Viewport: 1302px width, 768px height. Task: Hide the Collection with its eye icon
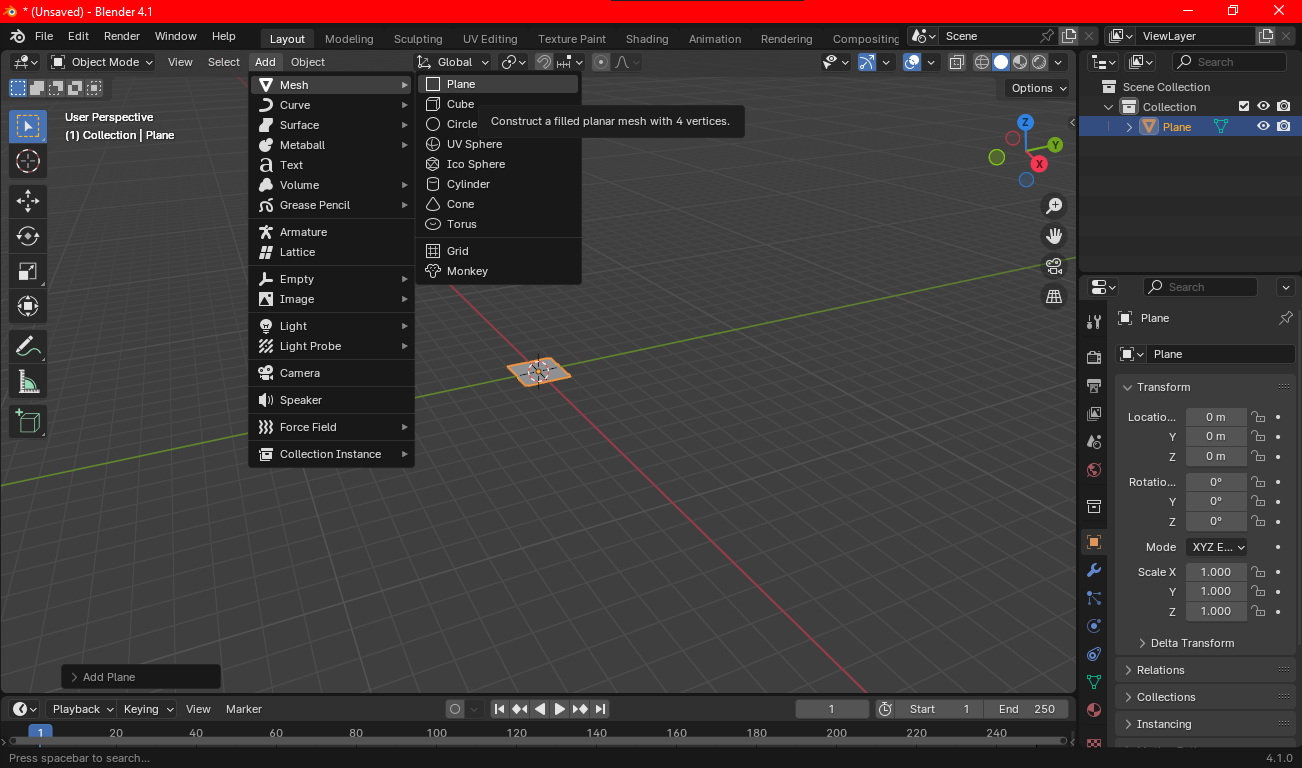click(x=1264, y=106)
